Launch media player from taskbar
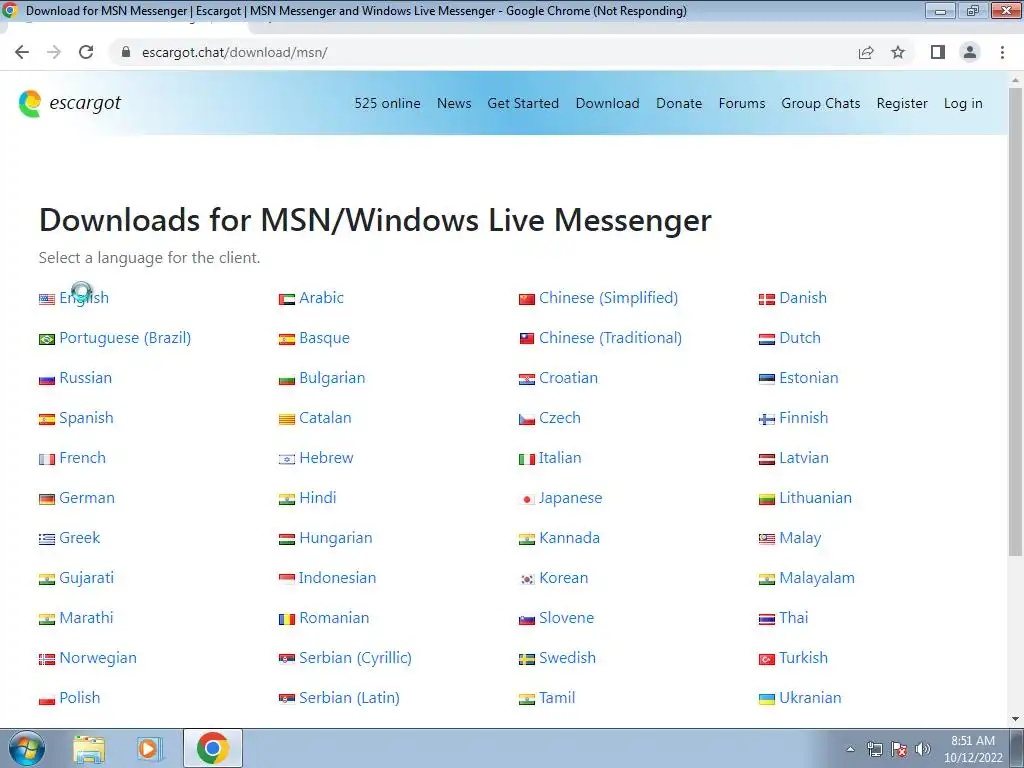 coord(150,748)
